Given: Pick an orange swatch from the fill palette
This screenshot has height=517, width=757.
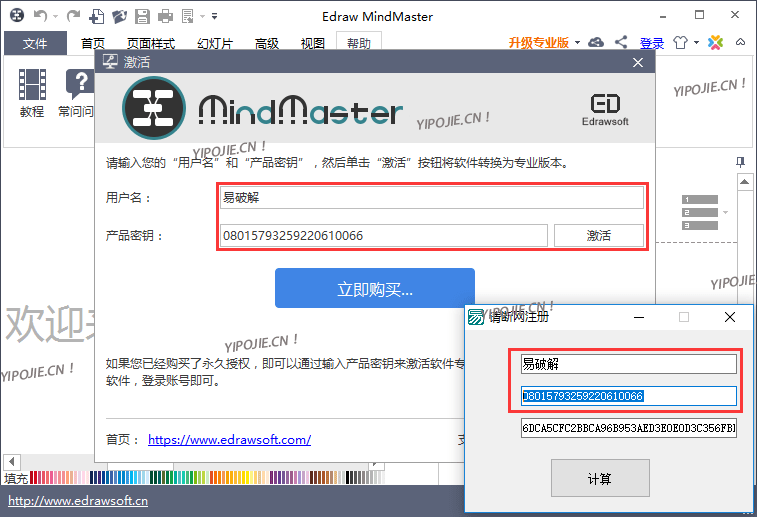Looking at the screenshot, I should tap(218, 478).
